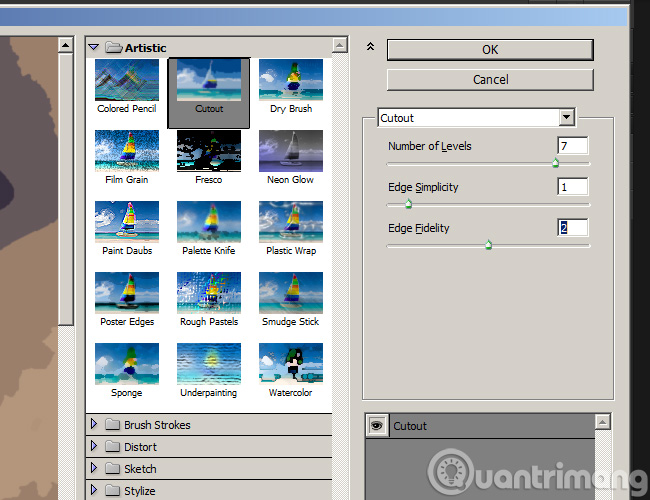Choose the Rough Pastels filter thumbnail
The width and height of the screenshot is (650, 500).
point(209,293)
